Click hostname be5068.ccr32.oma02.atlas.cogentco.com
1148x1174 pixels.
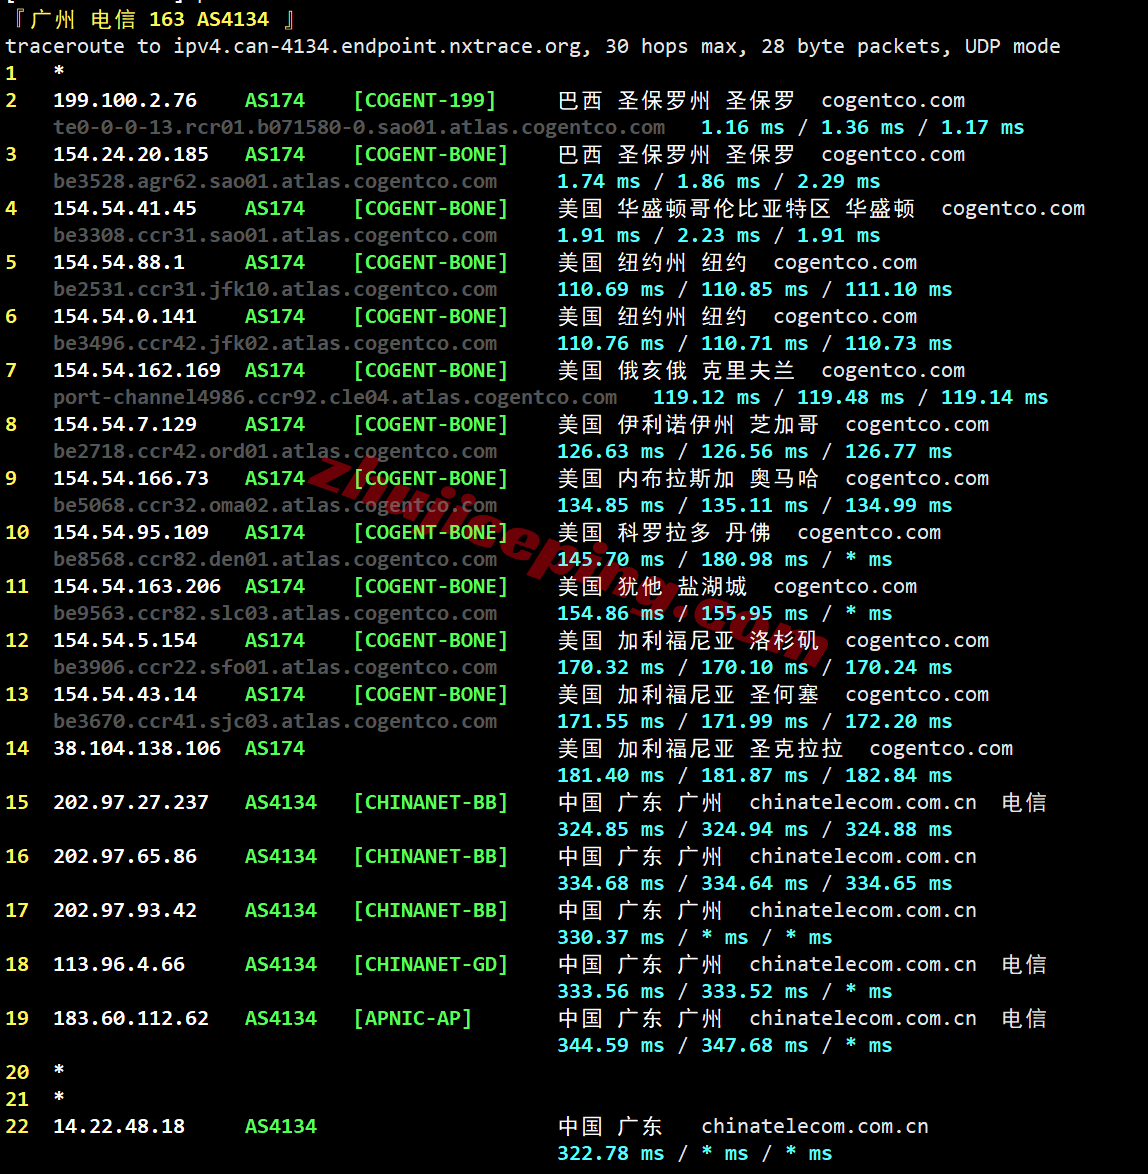click(x=275, y=505)
